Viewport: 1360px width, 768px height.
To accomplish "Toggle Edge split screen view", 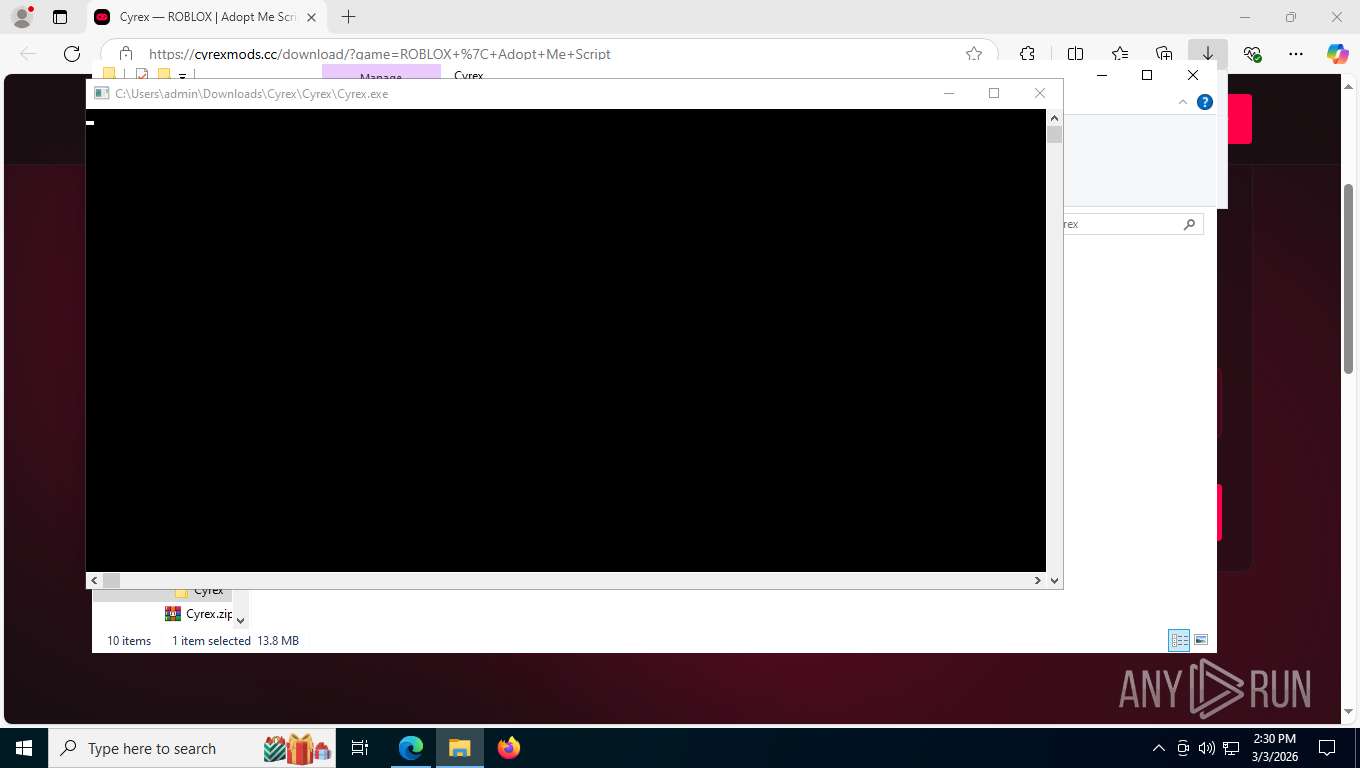I will click(x=1076, y=54).
